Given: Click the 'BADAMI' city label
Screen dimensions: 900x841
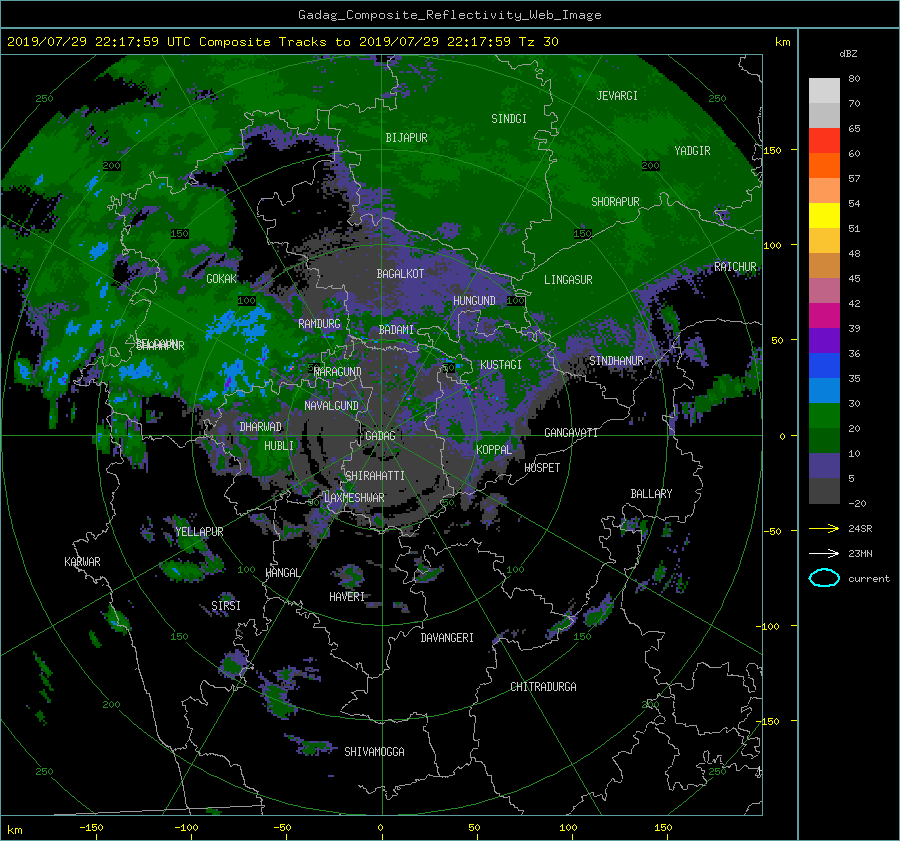Looking at the screenshot, I should (396, 330).
